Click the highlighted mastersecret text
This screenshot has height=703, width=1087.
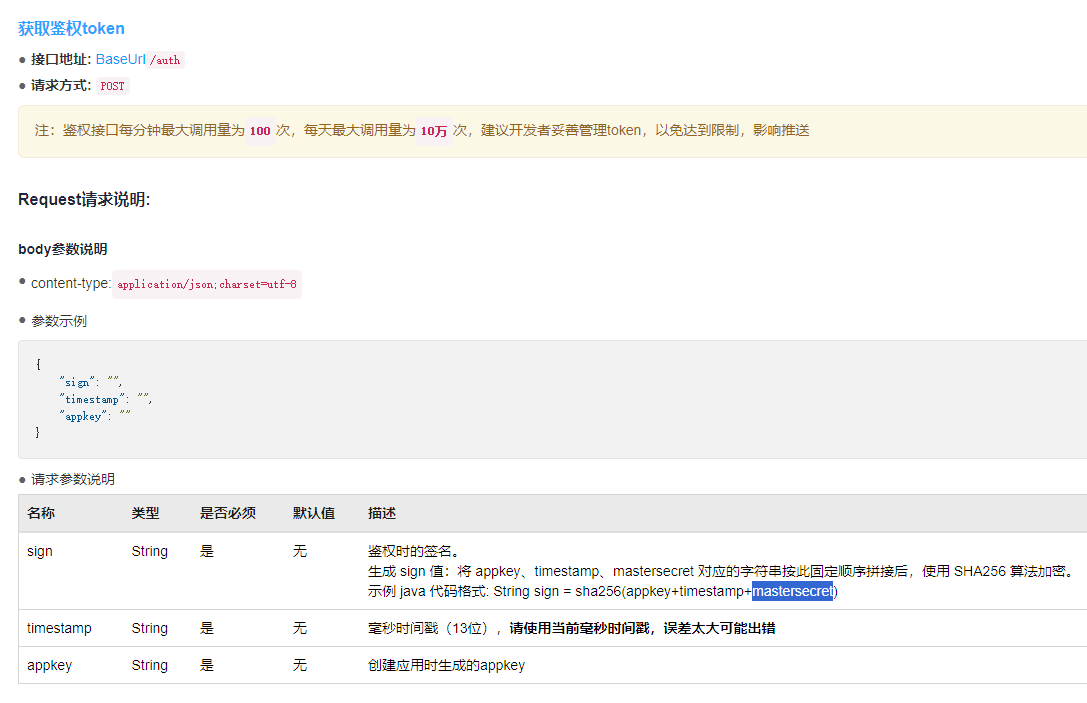coord(794,591)
